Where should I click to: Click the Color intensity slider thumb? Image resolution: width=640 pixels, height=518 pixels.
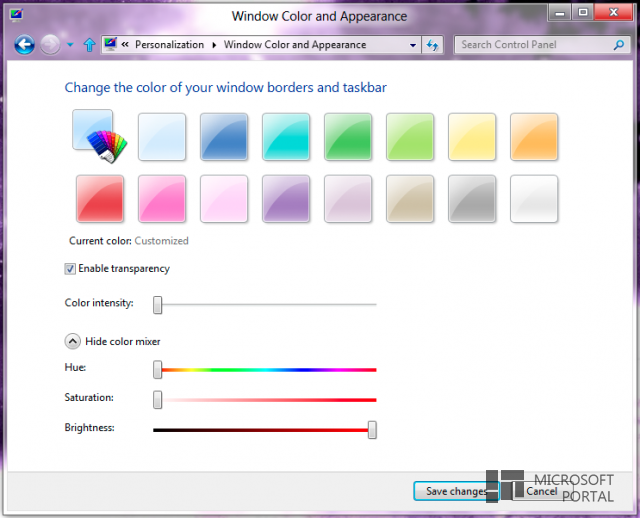point(158,305)
